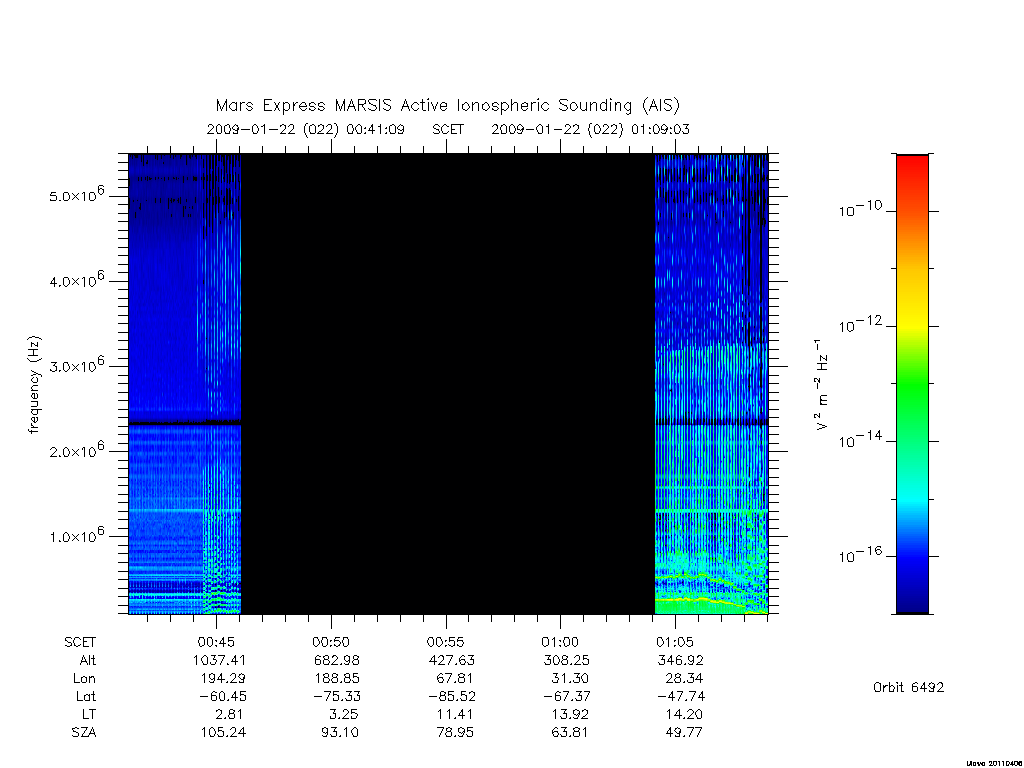This screenshot has height=768, width=1024.
Task: Click the Alt value 308.25
Action: pos(566,660)
